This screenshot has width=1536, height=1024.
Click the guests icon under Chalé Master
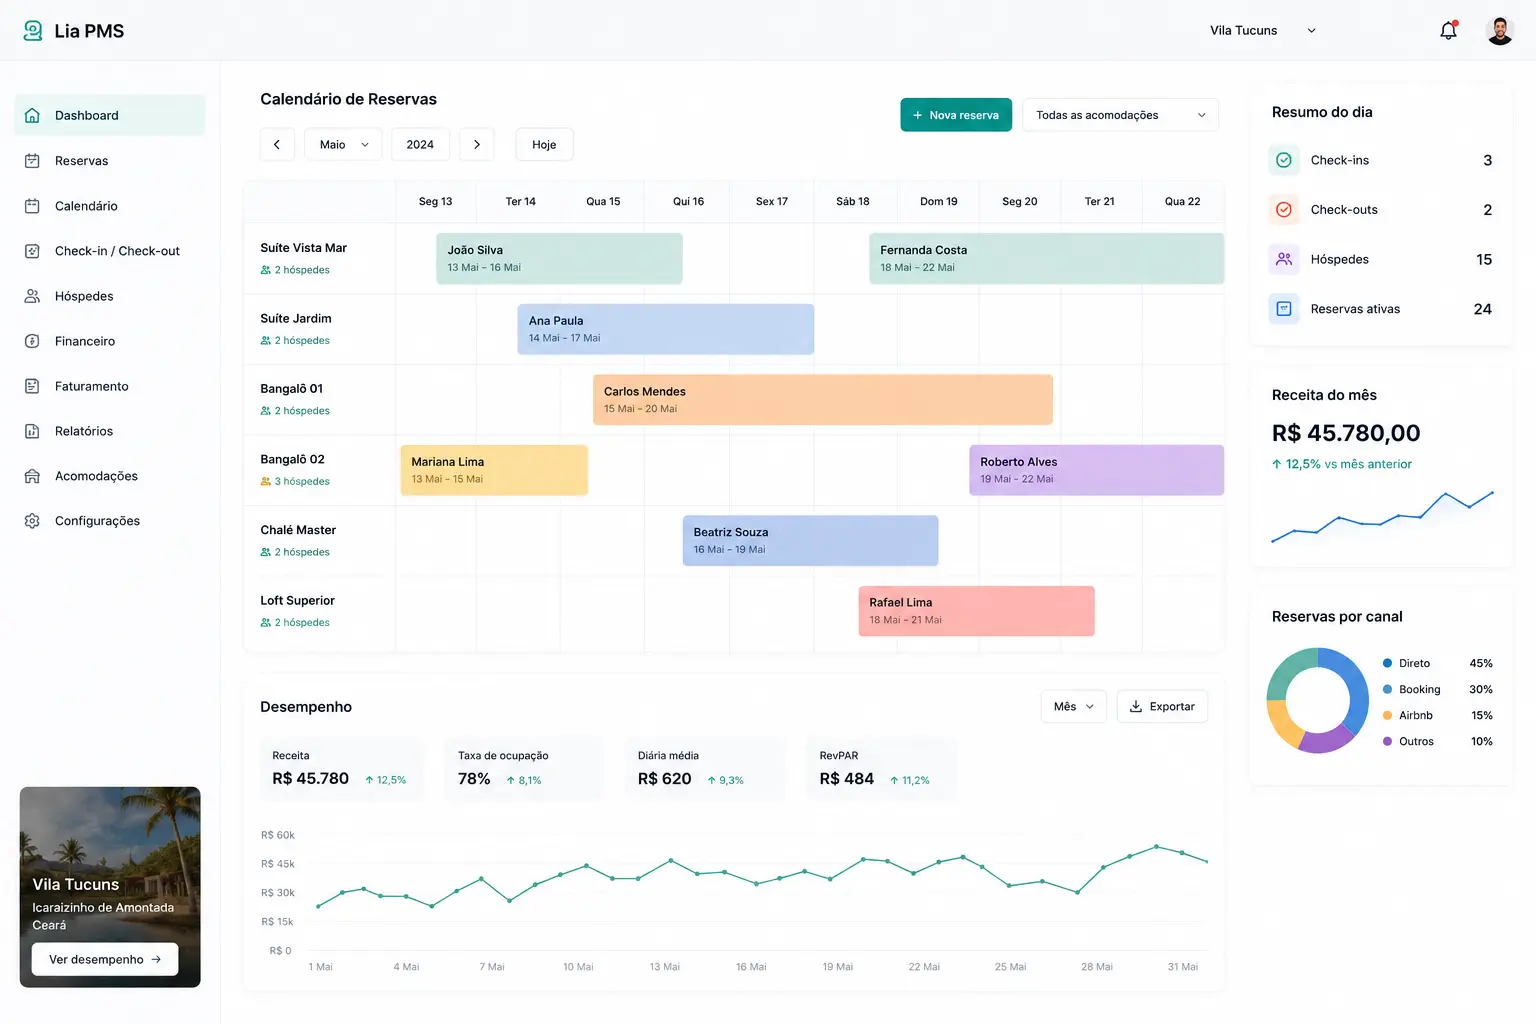[x=266, y=552]
